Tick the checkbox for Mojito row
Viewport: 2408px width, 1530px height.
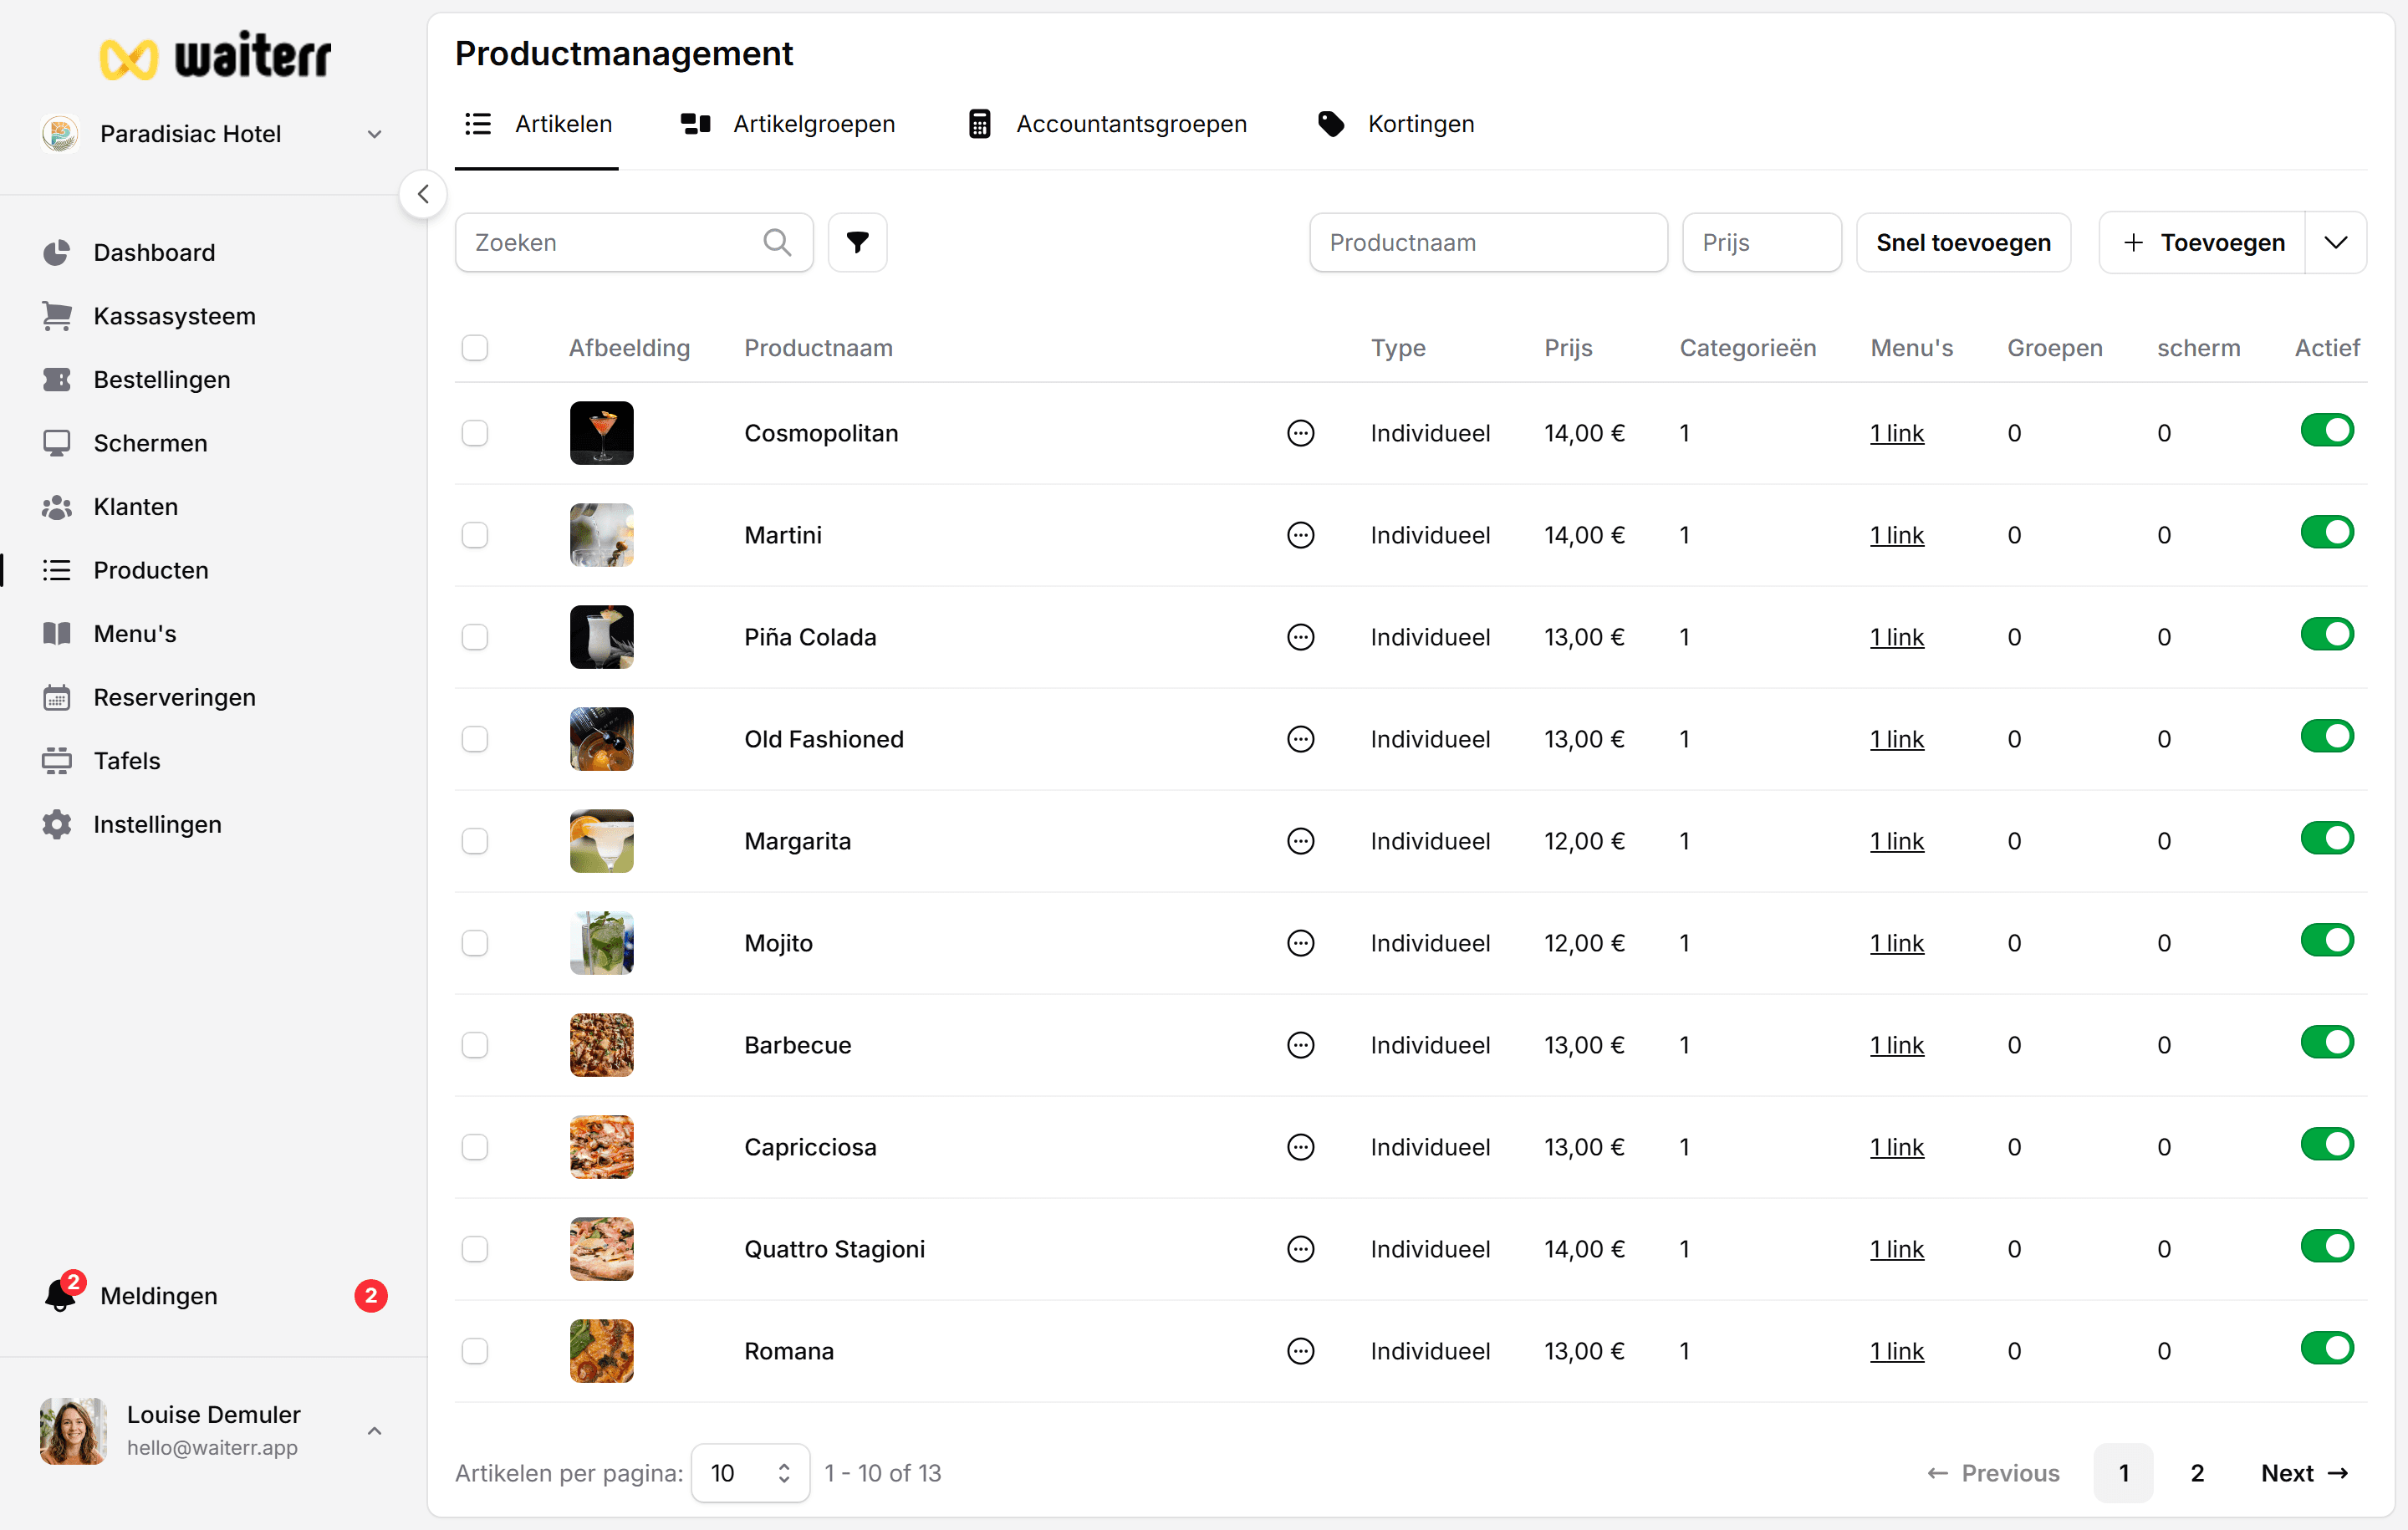(x=475, y=943)
